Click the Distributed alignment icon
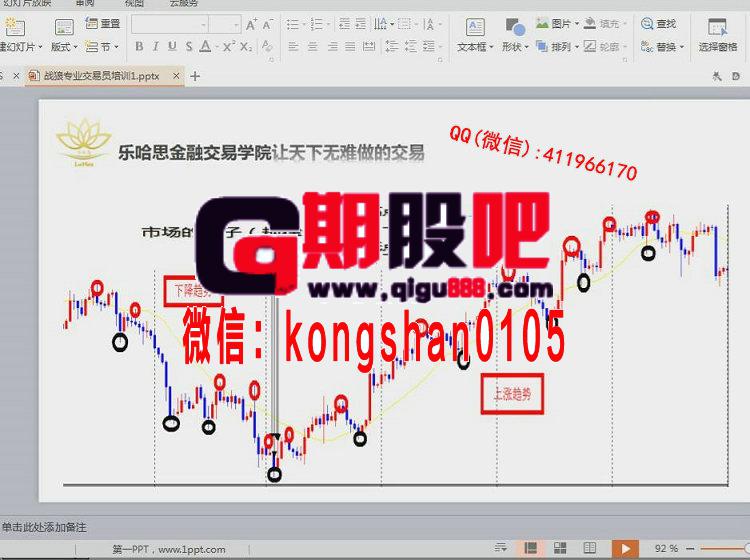 (x=369, y=46)
